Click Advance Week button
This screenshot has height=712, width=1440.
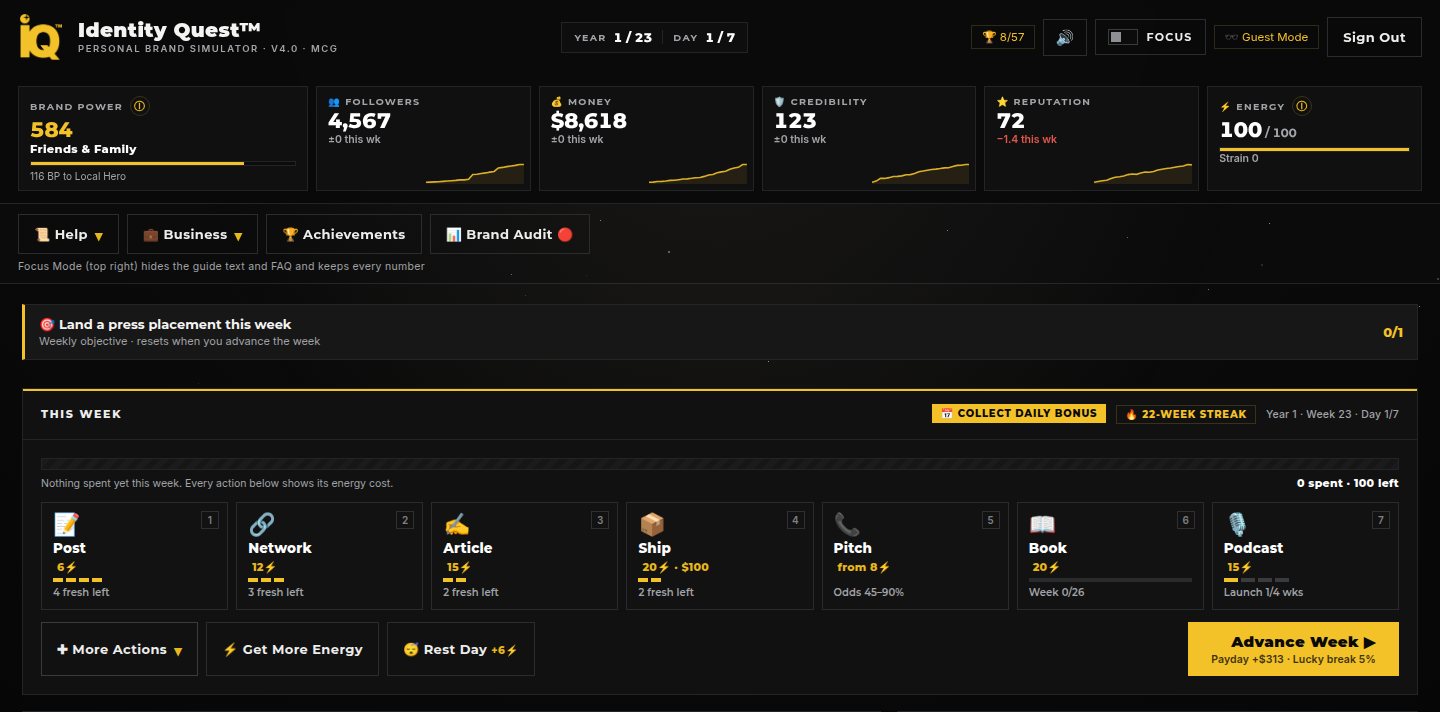1293,649
